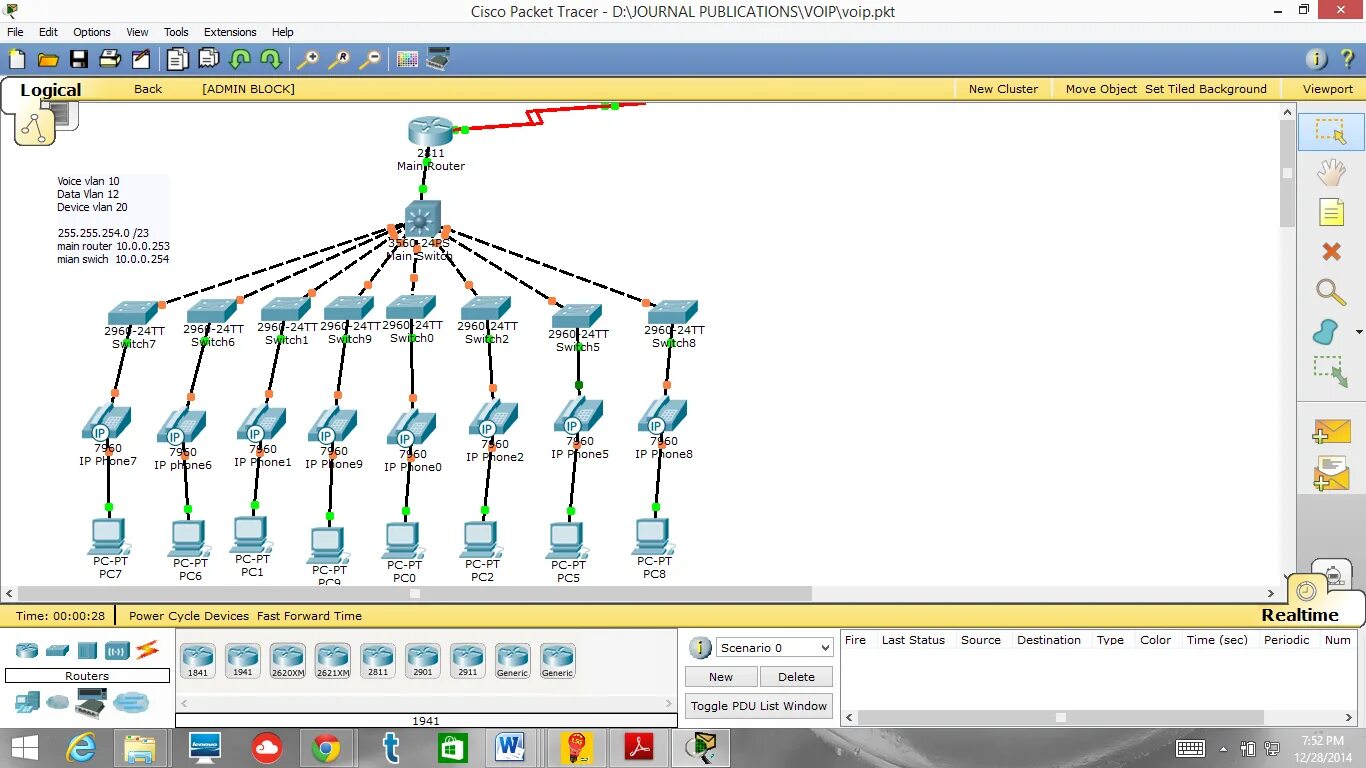Image resolution: width=1366 pixels, height=768 pixels.
Task: Save the network file with floppy icon
Action: 79,59
